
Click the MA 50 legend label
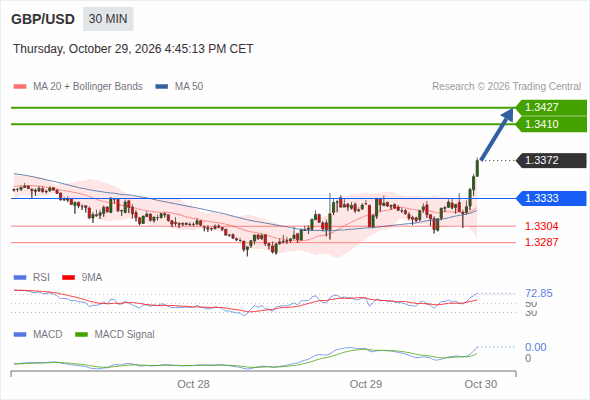[189, 87]
